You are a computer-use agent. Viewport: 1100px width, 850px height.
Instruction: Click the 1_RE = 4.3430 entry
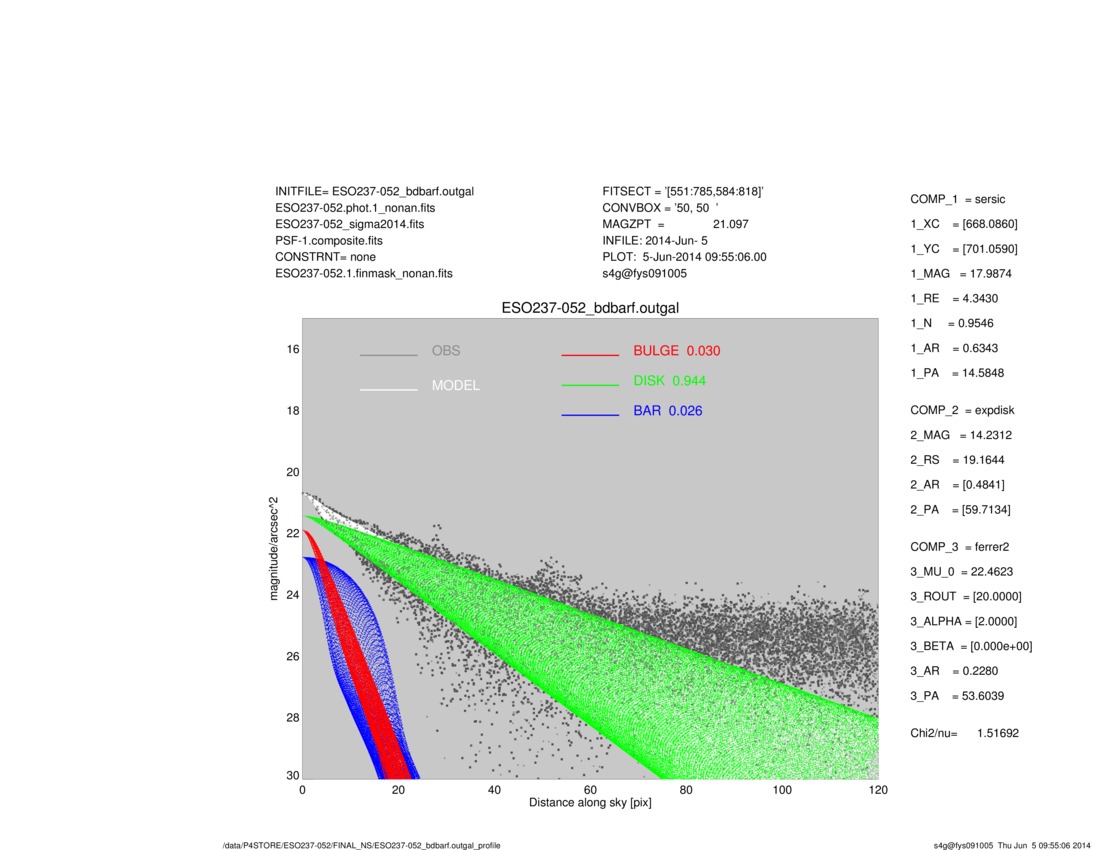point(954,298)
